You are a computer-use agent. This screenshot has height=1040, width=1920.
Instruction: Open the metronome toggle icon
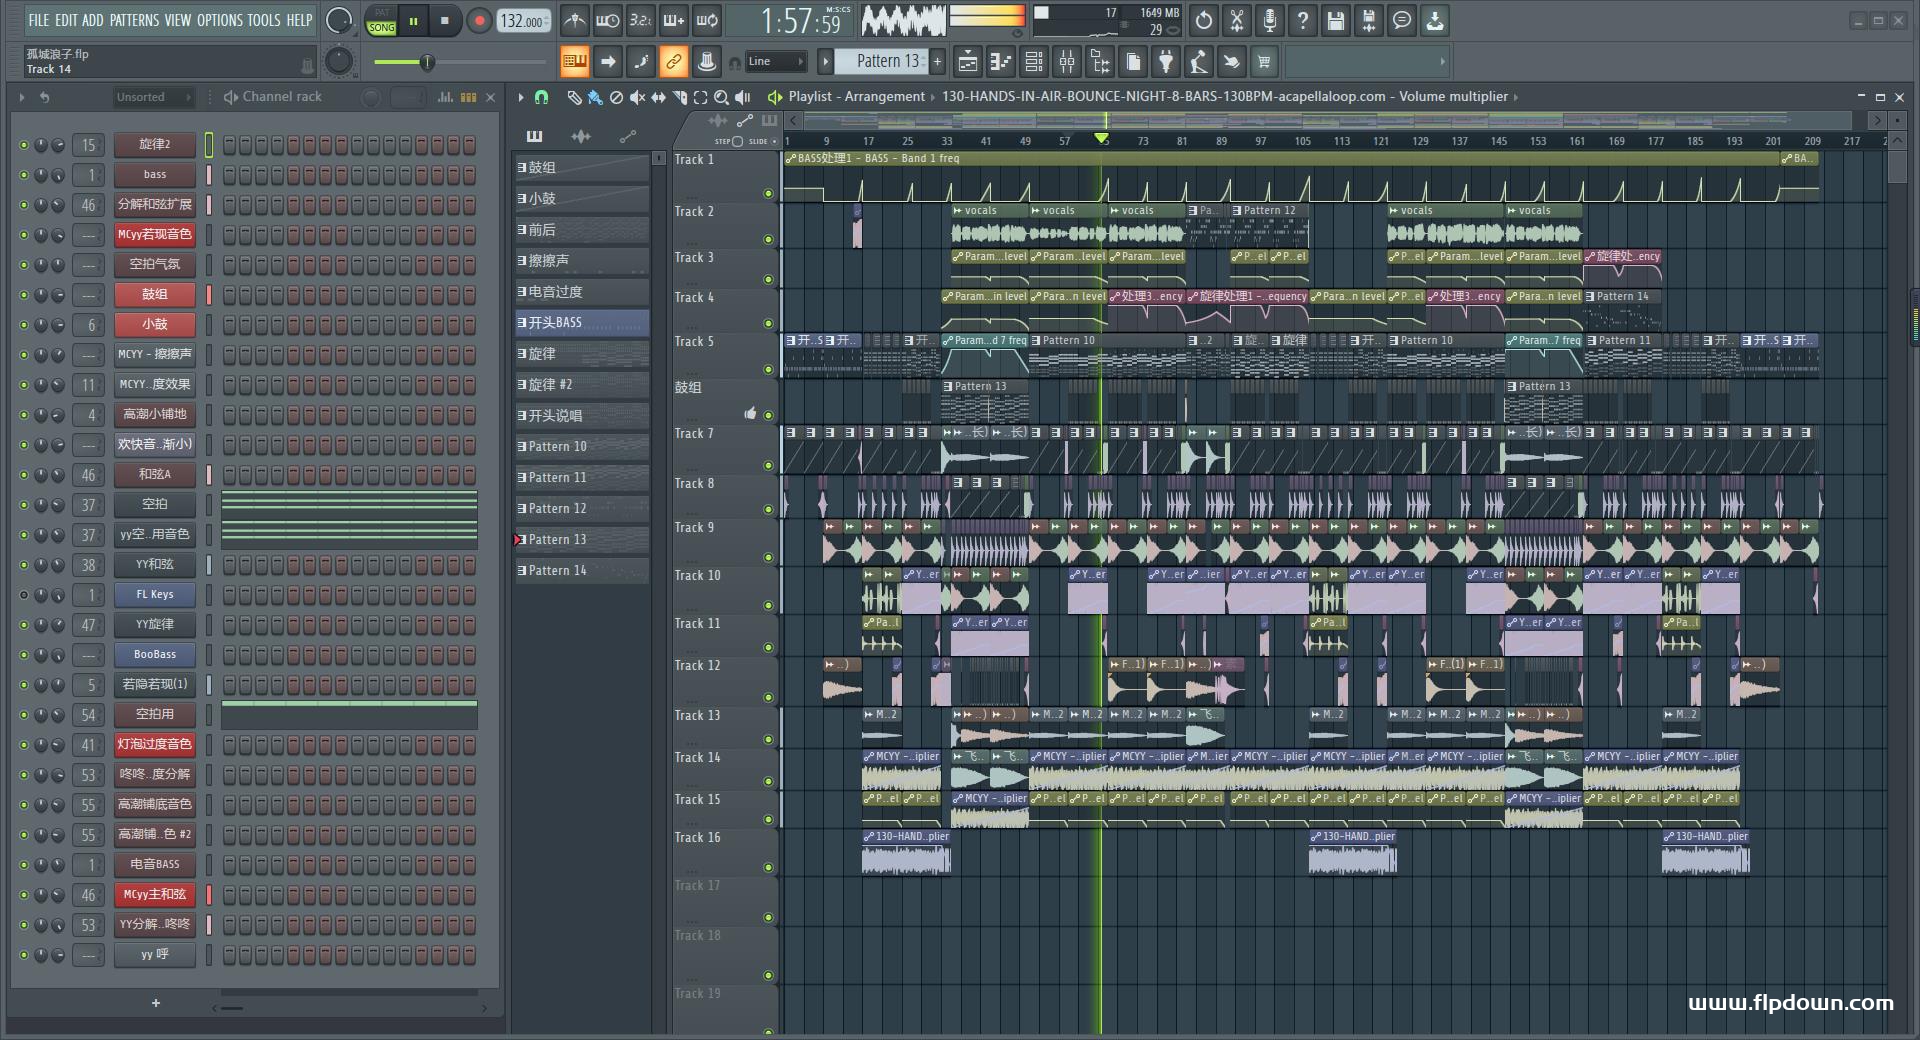[x=574, y=20]
